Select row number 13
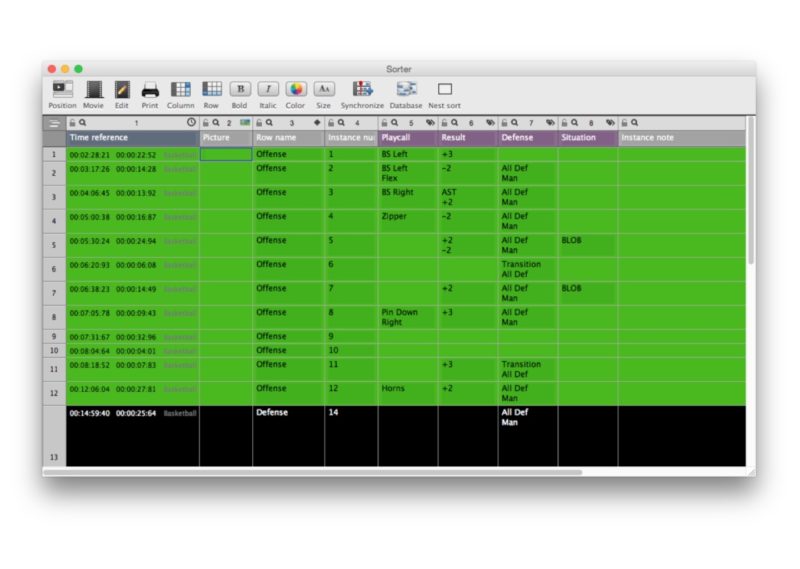 tap(54, 436)
